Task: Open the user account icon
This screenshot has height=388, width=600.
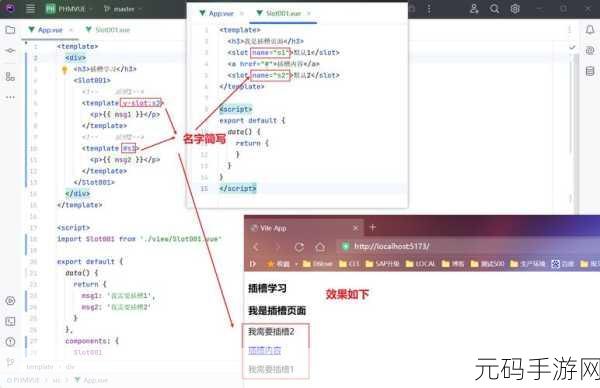Action: click(x=474, y=8)
